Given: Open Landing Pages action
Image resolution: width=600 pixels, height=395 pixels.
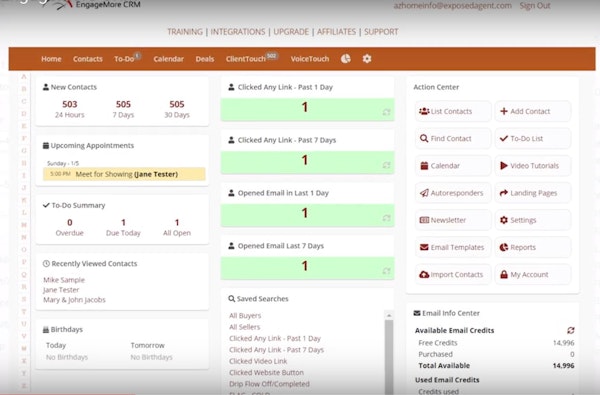Looking at the screenshot, I should [533, 193].
